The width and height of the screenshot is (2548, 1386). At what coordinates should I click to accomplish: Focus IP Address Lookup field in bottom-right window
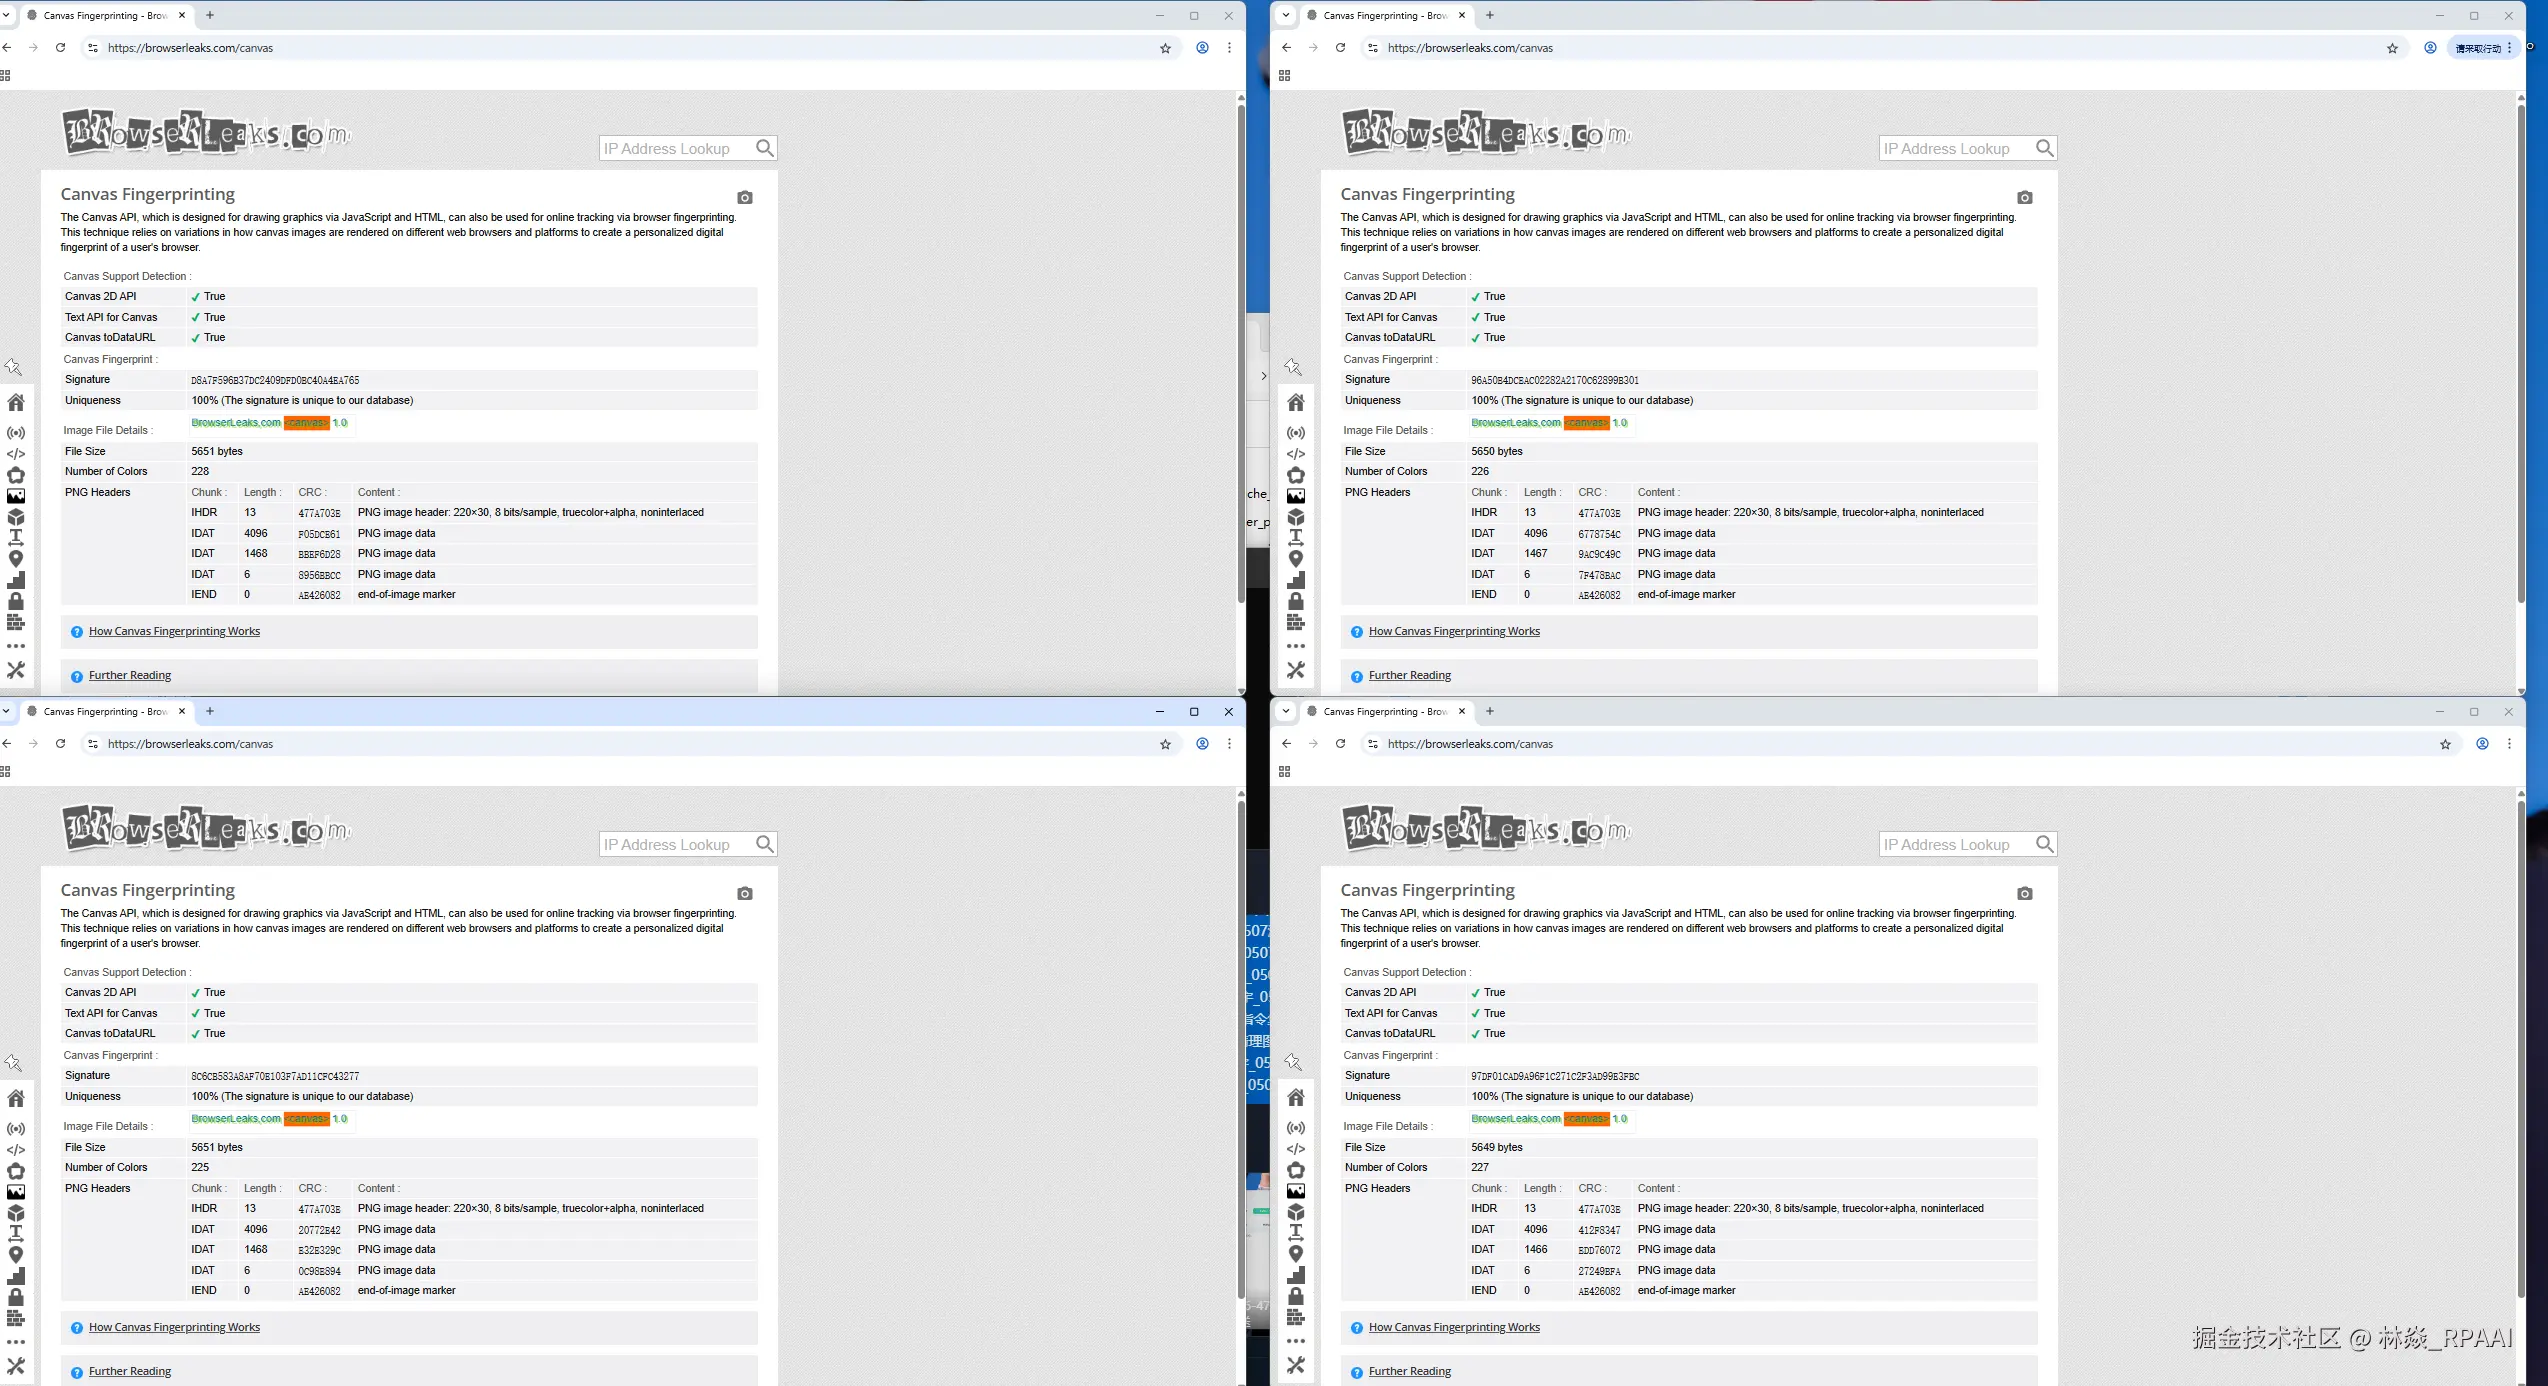click(1957, 844)
